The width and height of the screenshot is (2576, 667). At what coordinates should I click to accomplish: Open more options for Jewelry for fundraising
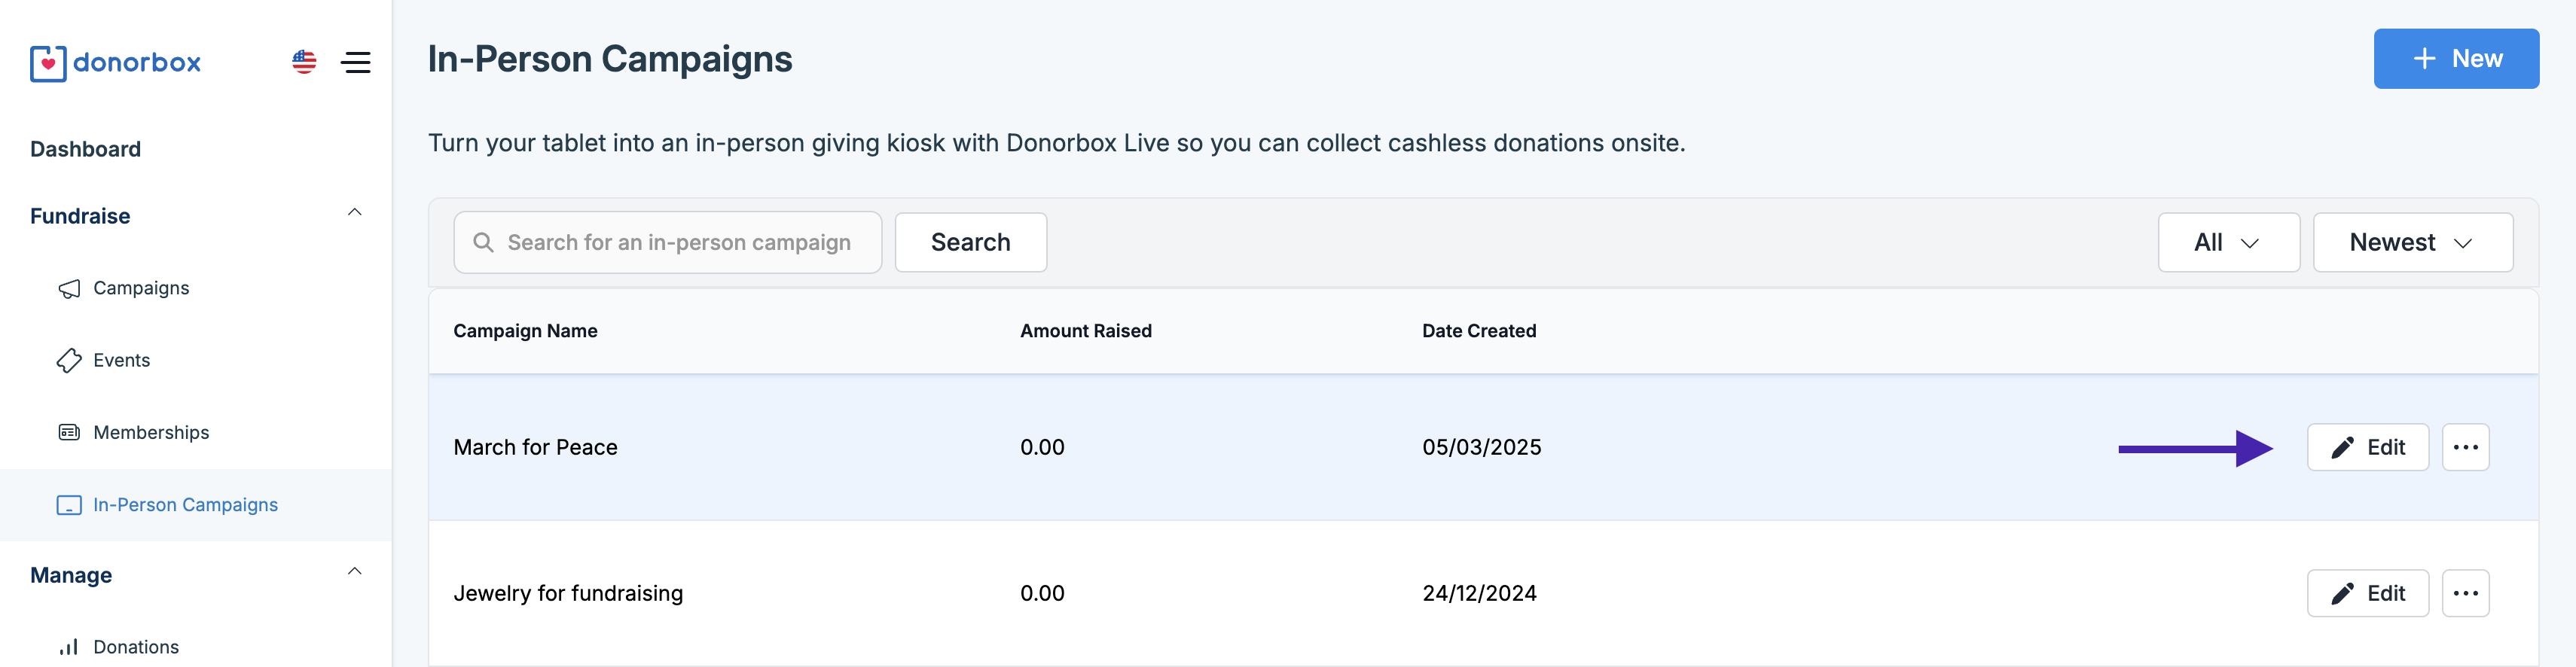pos(2464,593)
